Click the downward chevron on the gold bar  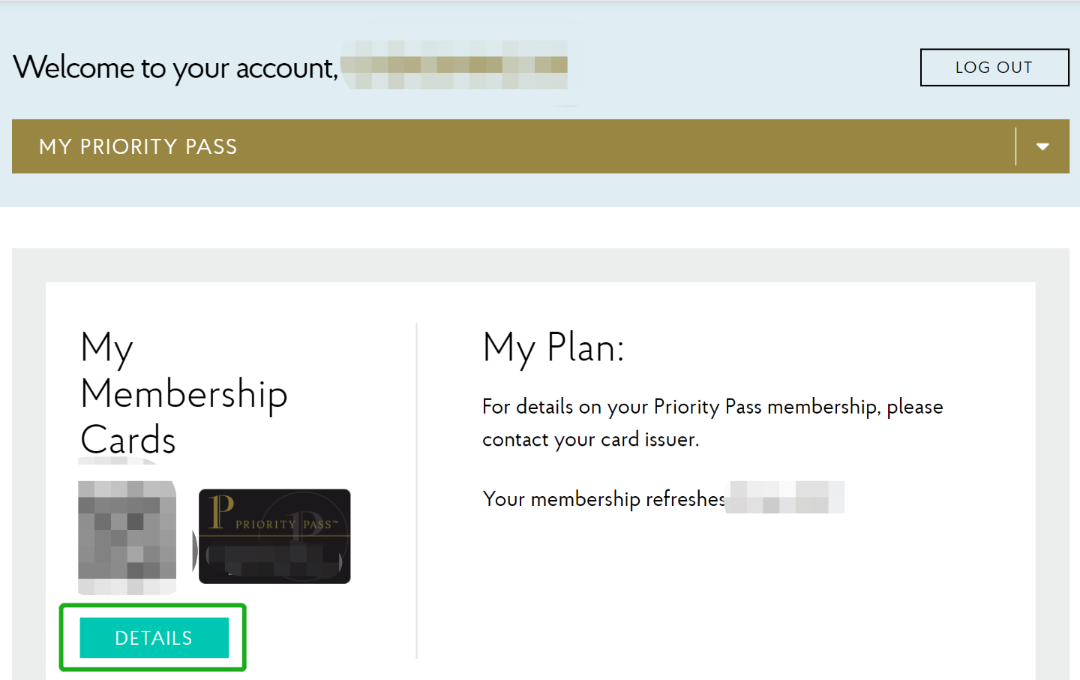click(x=1042, y=146)
